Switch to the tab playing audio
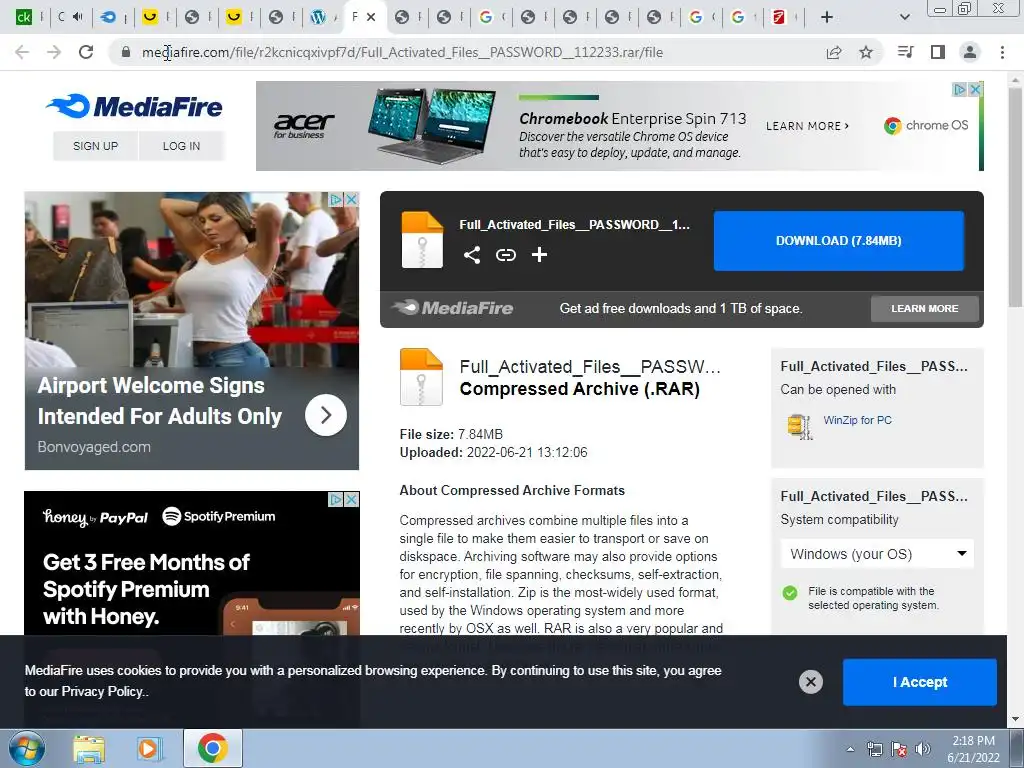Viewport: 1024px width, 768px height. [x=69, y=17]
